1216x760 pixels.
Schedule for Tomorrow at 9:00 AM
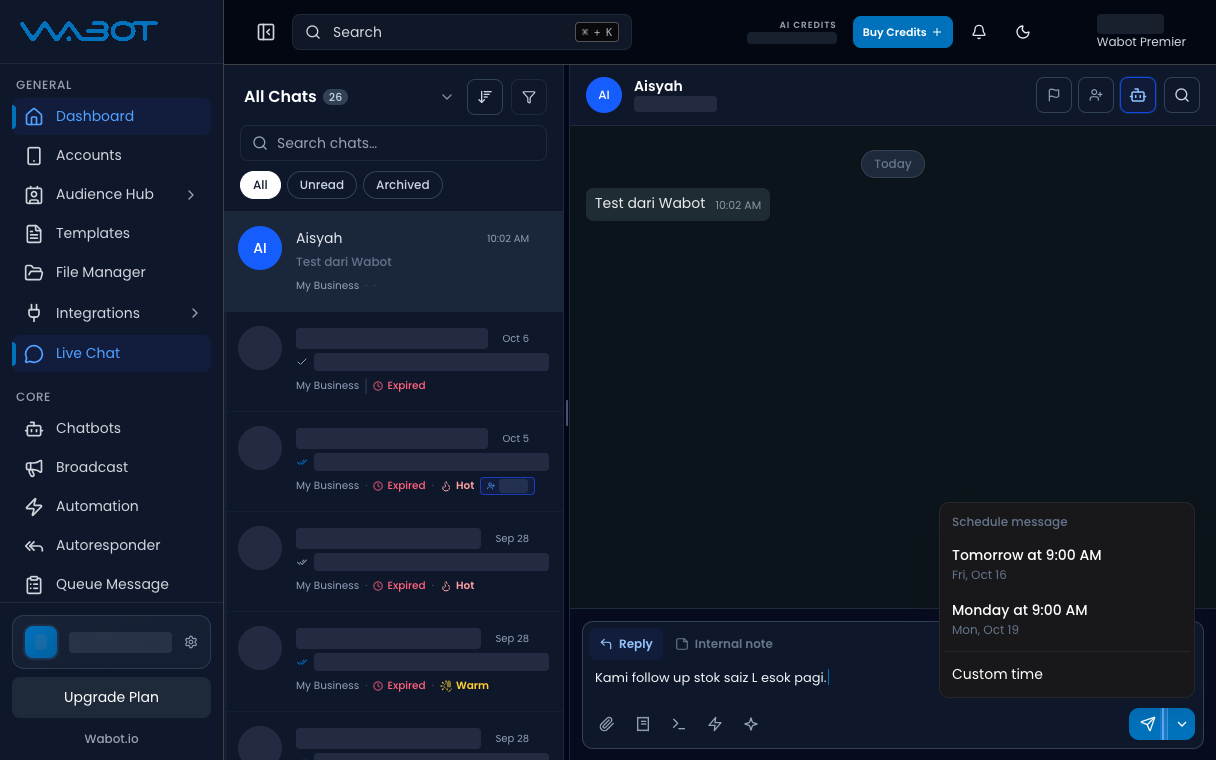point(1067,564)
